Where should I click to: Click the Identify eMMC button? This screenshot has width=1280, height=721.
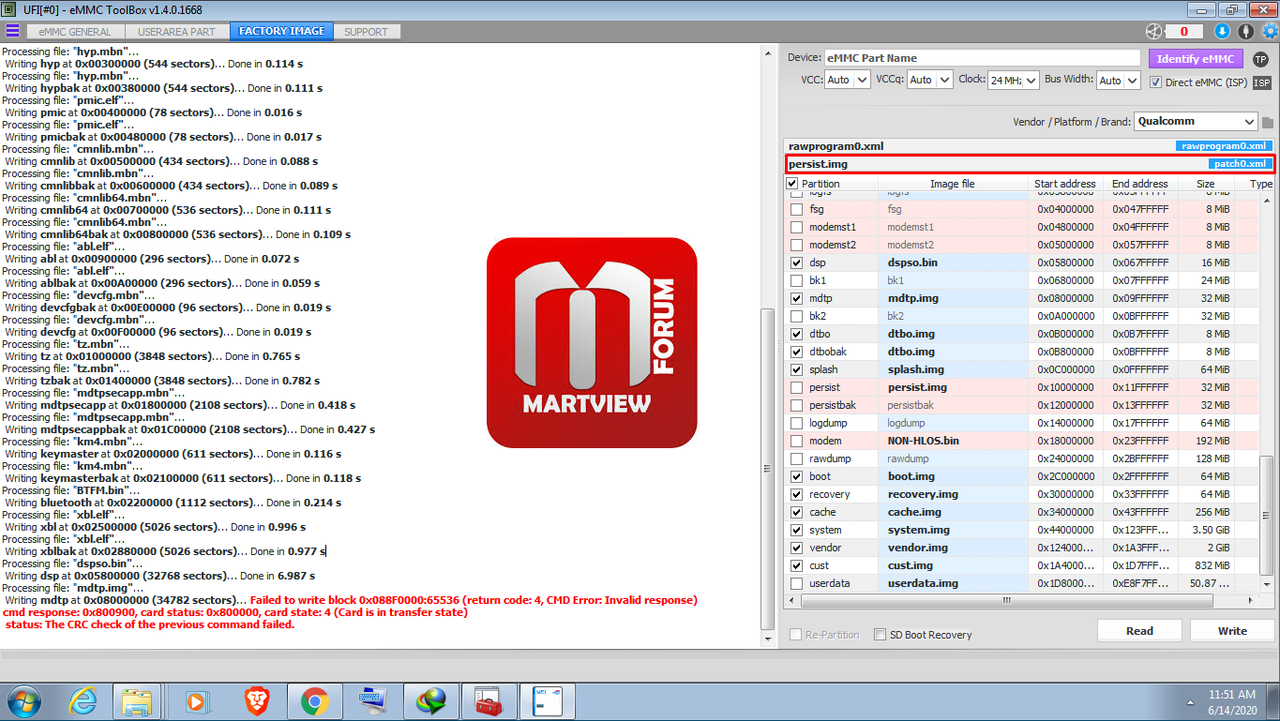[1195, 59]
